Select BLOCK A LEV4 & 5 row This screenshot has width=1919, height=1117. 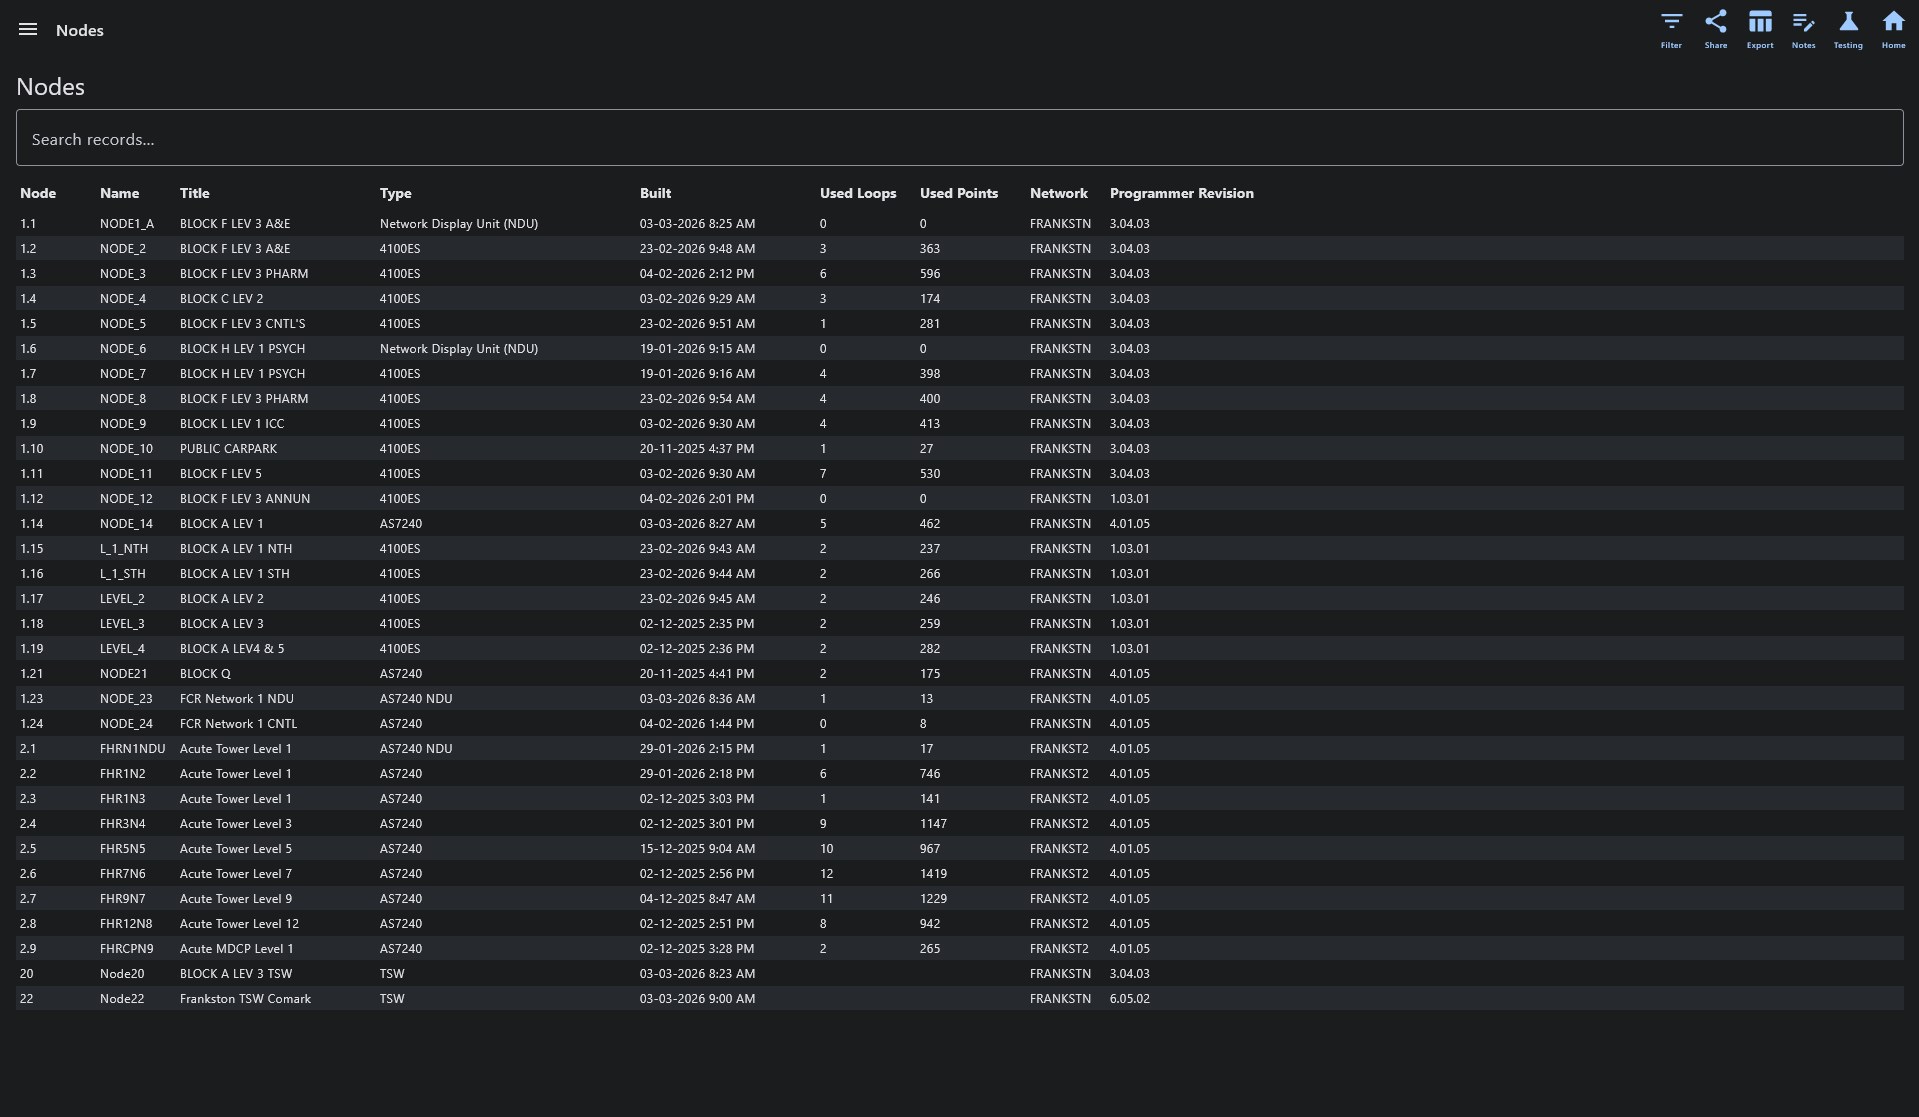[959, 649]
